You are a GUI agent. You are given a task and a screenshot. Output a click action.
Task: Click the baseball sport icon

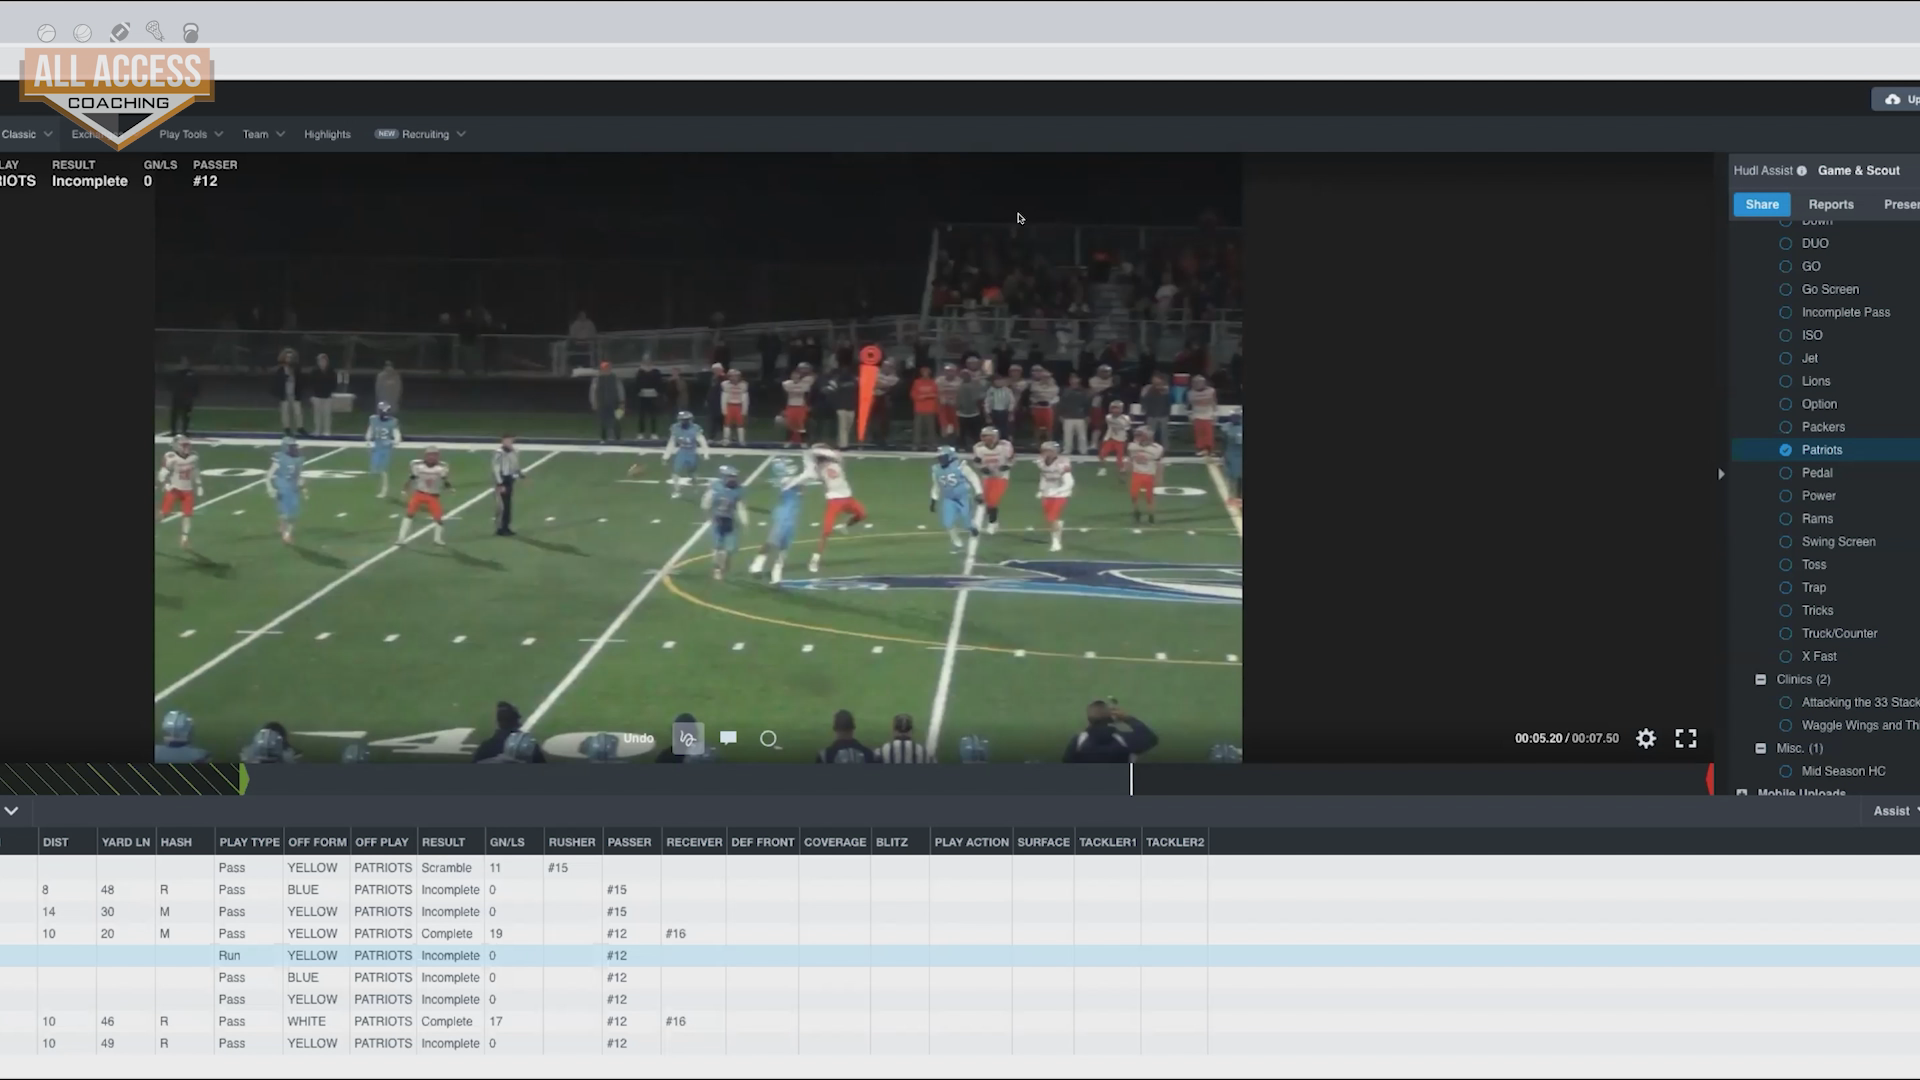(x=46, y=33)
